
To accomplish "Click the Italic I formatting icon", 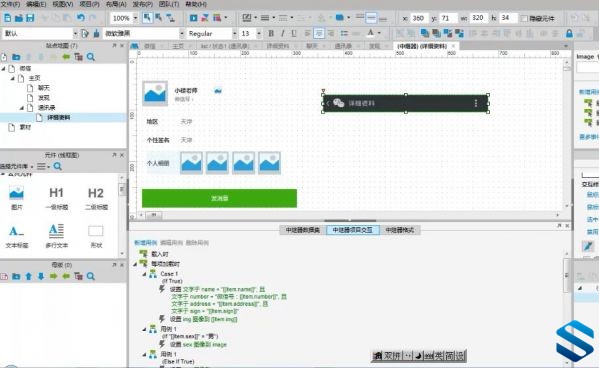I will 283,34.
